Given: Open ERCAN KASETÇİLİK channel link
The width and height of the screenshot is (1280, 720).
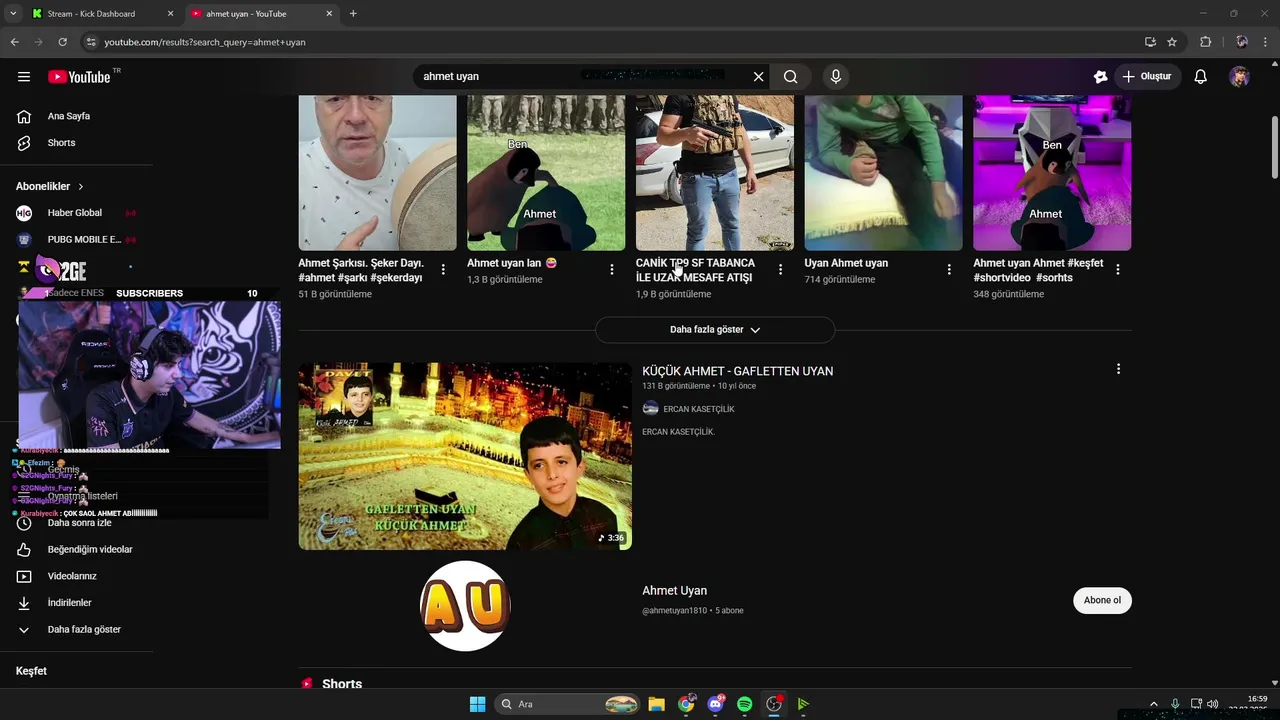Looking at the screenshot, I should click(x=698, y=409).
